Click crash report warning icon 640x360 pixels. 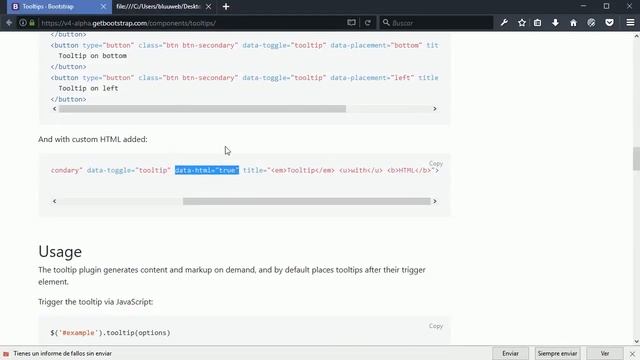click(x=6, y=354)
